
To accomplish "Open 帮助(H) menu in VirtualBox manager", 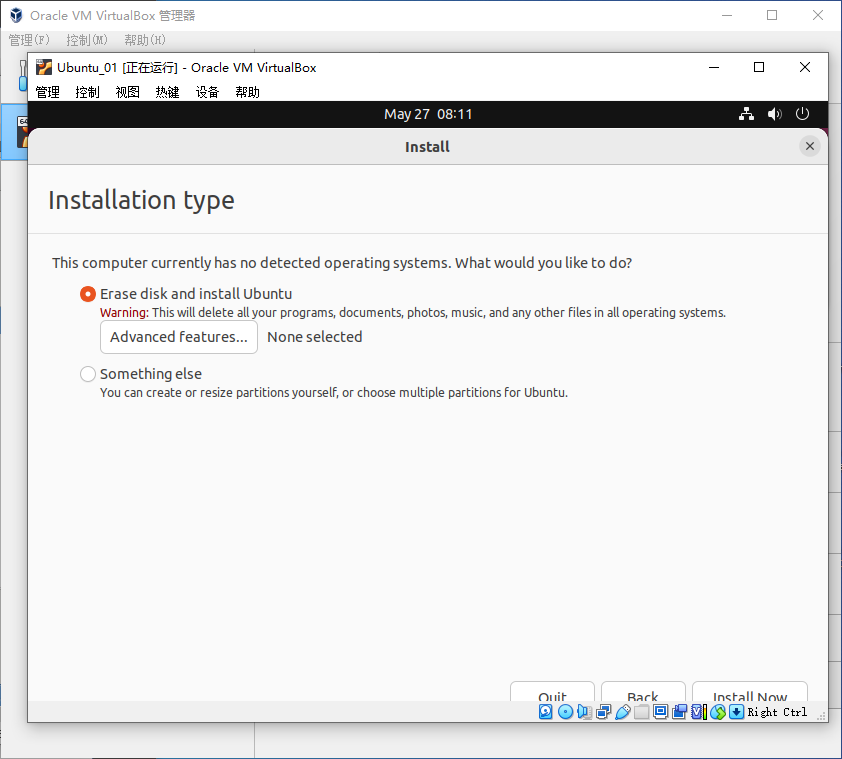I will [x=145, y=40].
